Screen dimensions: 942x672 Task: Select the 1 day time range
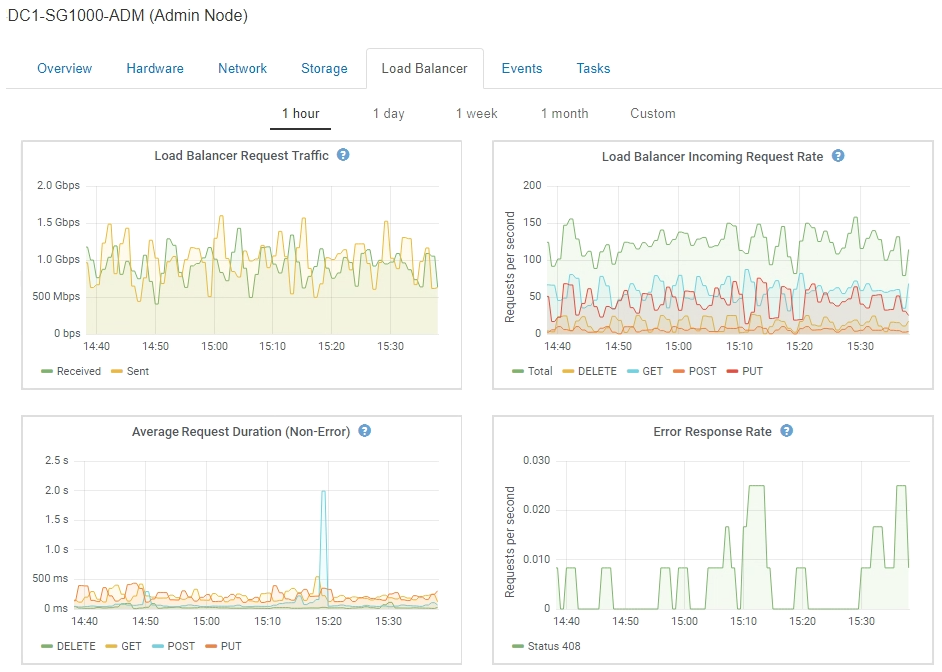coord(388,113)
